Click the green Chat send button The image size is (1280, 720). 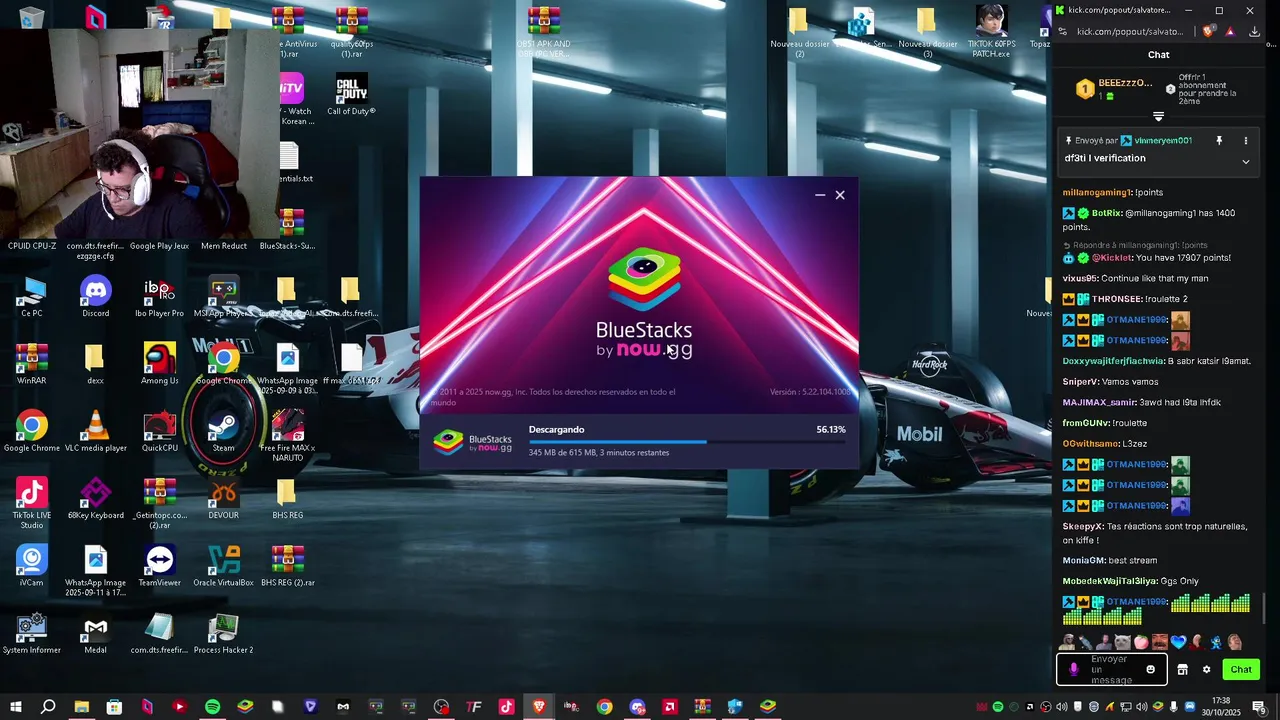[1241, 670]
